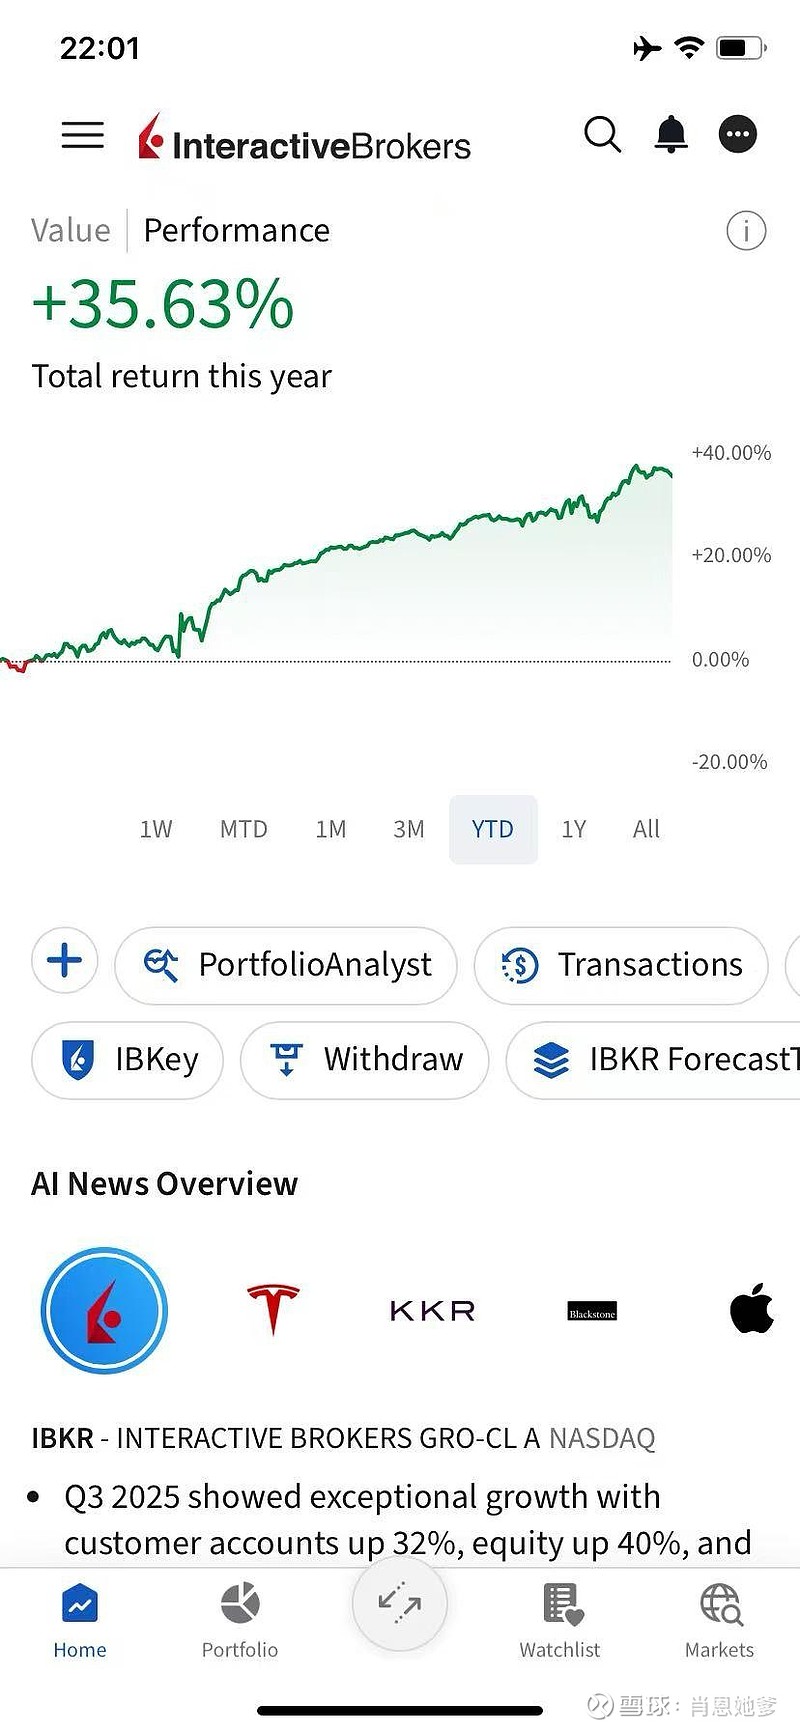Tap the search magnifier icon
Image resolution: width=800 pixels, height=1731 pixels.
click(602, 134)
